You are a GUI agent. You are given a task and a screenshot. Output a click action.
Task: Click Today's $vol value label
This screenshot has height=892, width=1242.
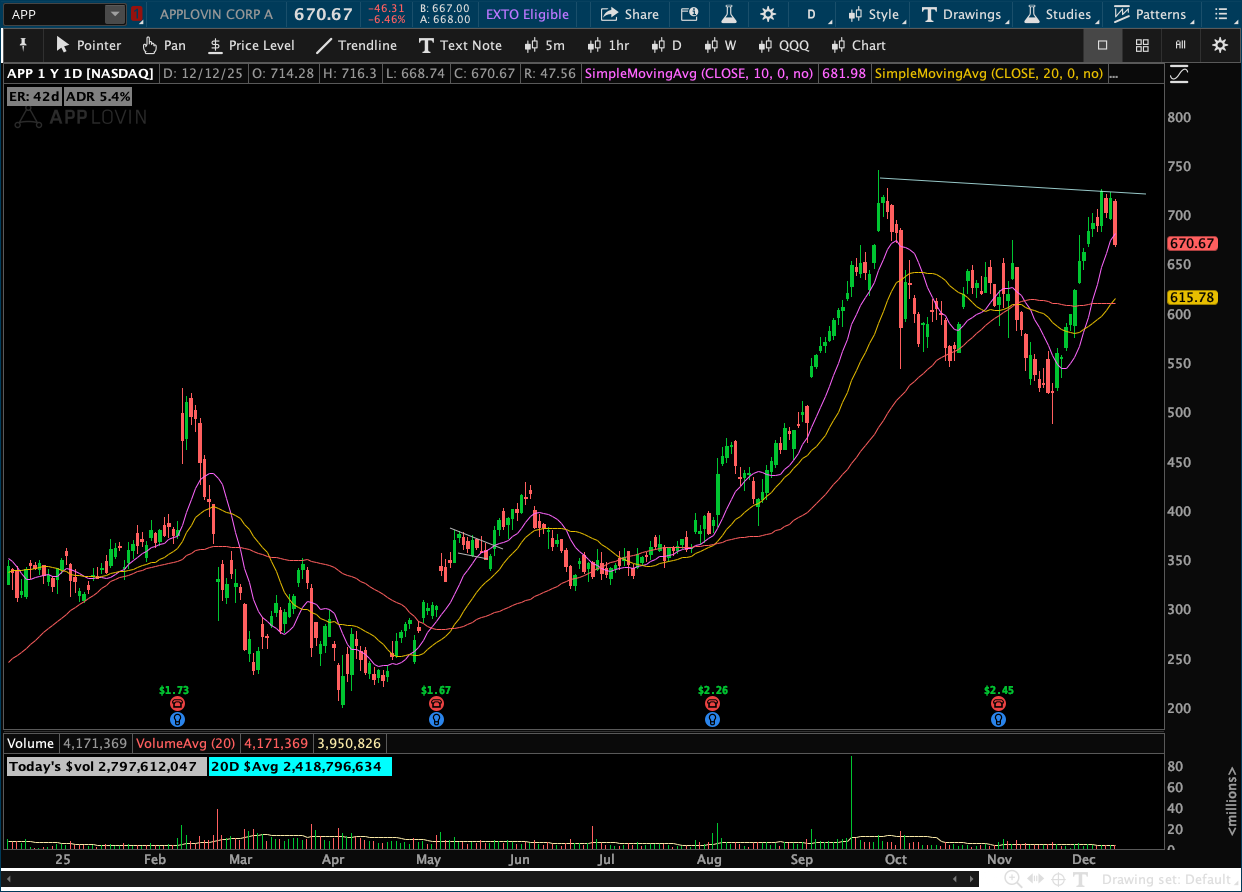tap(105, 767)
